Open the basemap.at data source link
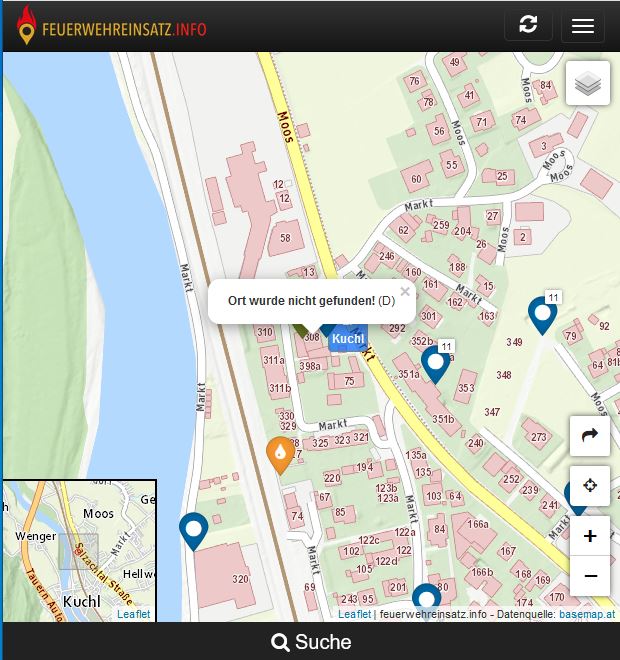This screenshot has width=620, height=660. [x=587, y=614]
